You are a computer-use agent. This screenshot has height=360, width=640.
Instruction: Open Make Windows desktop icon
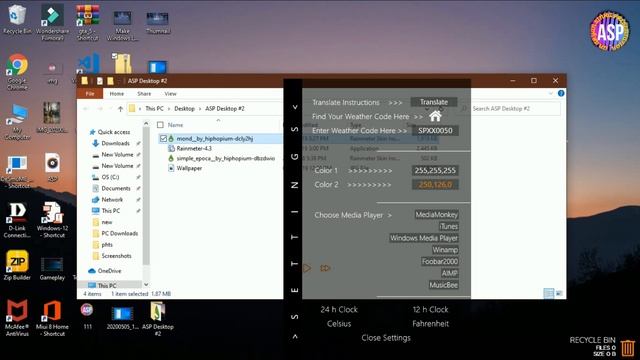point(122,25)
